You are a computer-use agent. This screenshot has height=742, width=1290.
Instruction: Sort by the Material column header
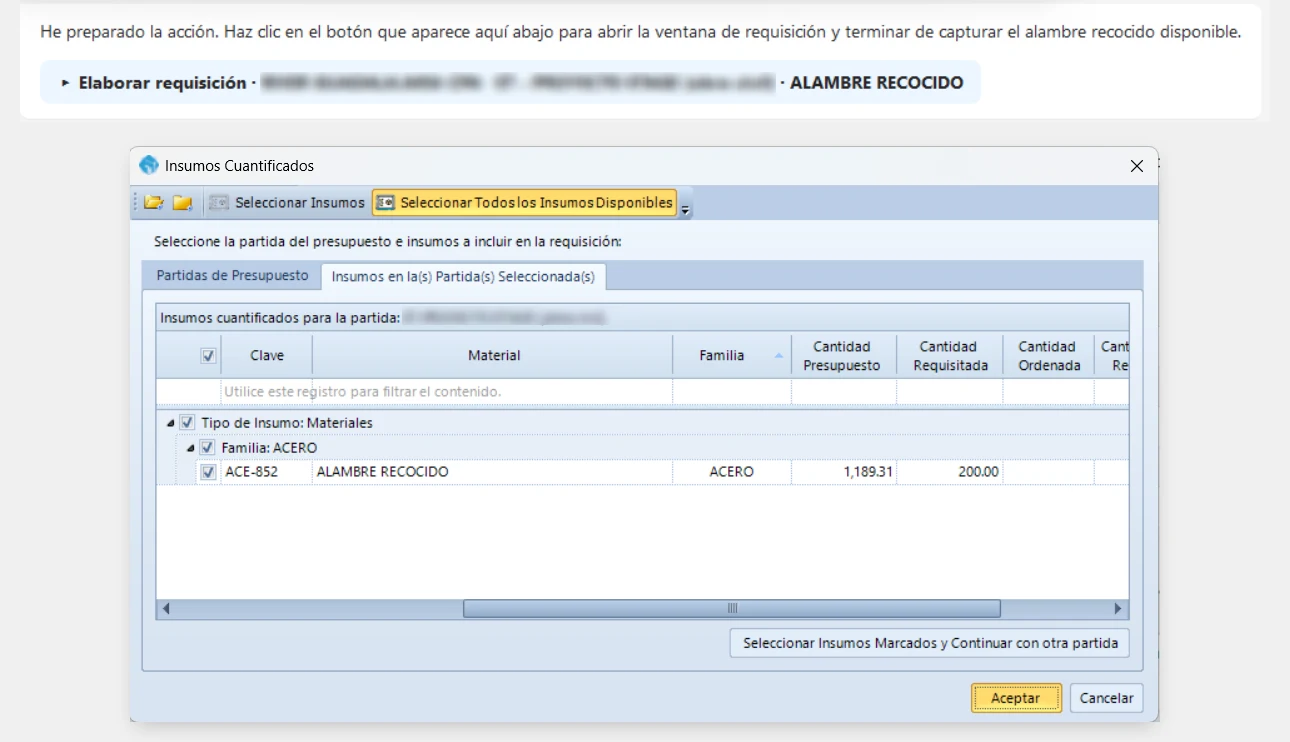493,355
